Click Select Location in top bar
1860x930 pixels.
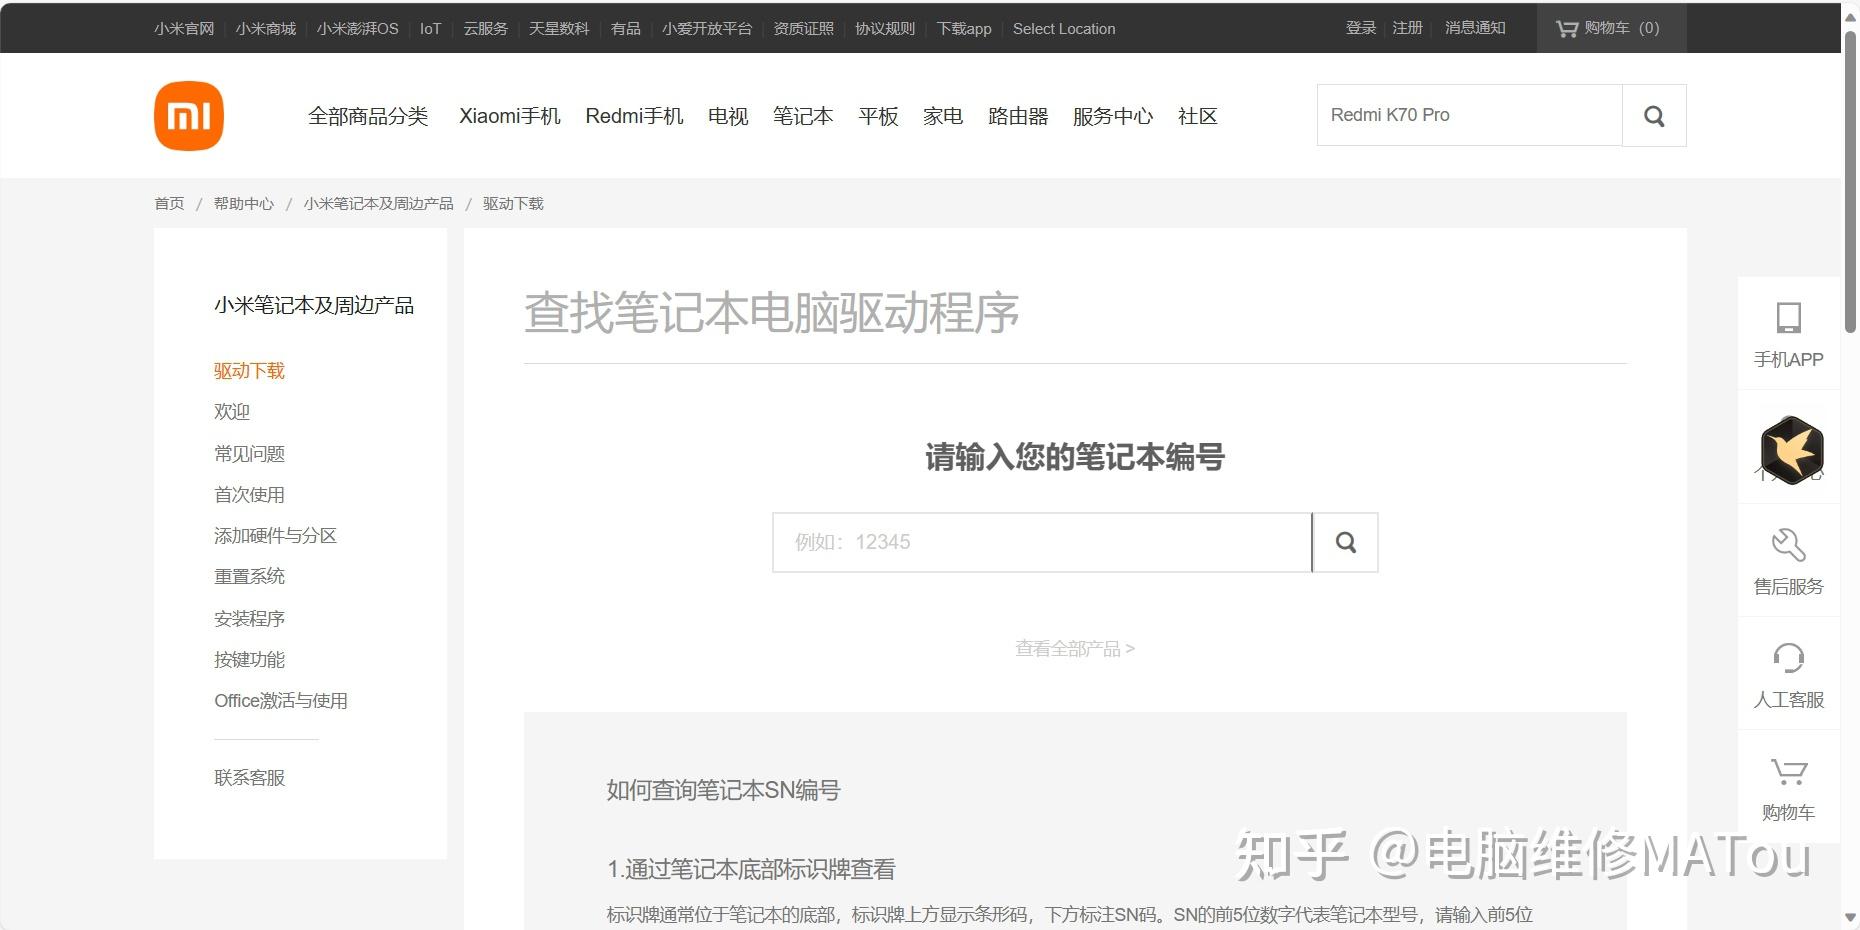(x=1064, y=28)
